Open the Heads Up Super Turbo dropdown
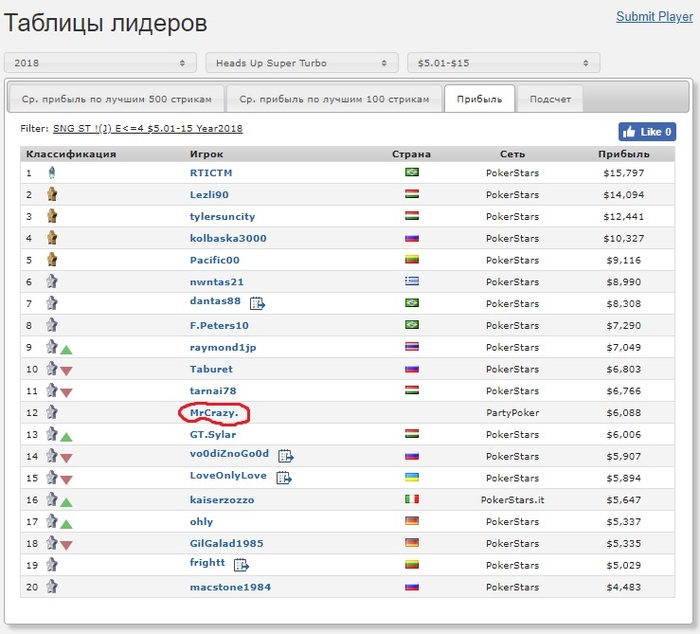700x634 pixels. [x=302, y=63]
